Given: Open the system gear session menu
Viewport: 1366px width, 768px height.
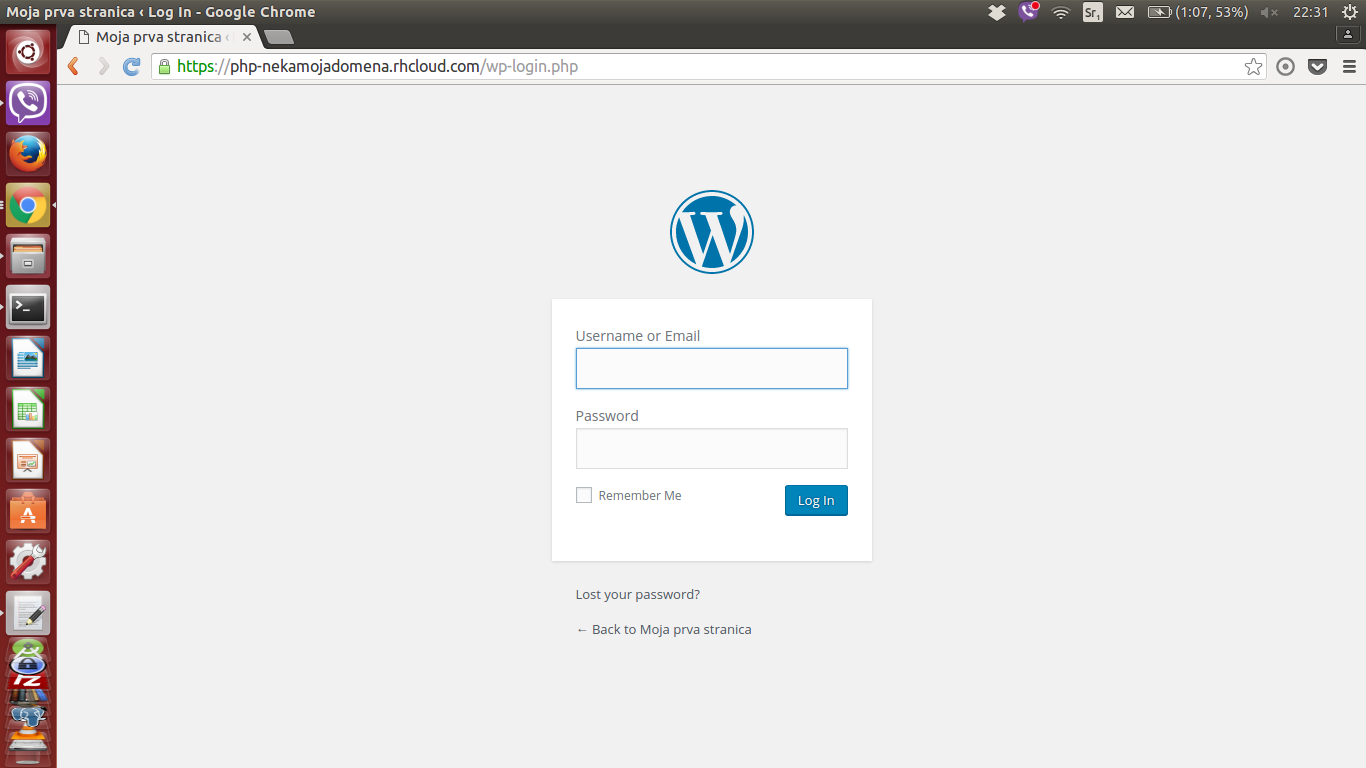Looking at the screenshot, I should pyautogui.click(x=1350, y=12).
